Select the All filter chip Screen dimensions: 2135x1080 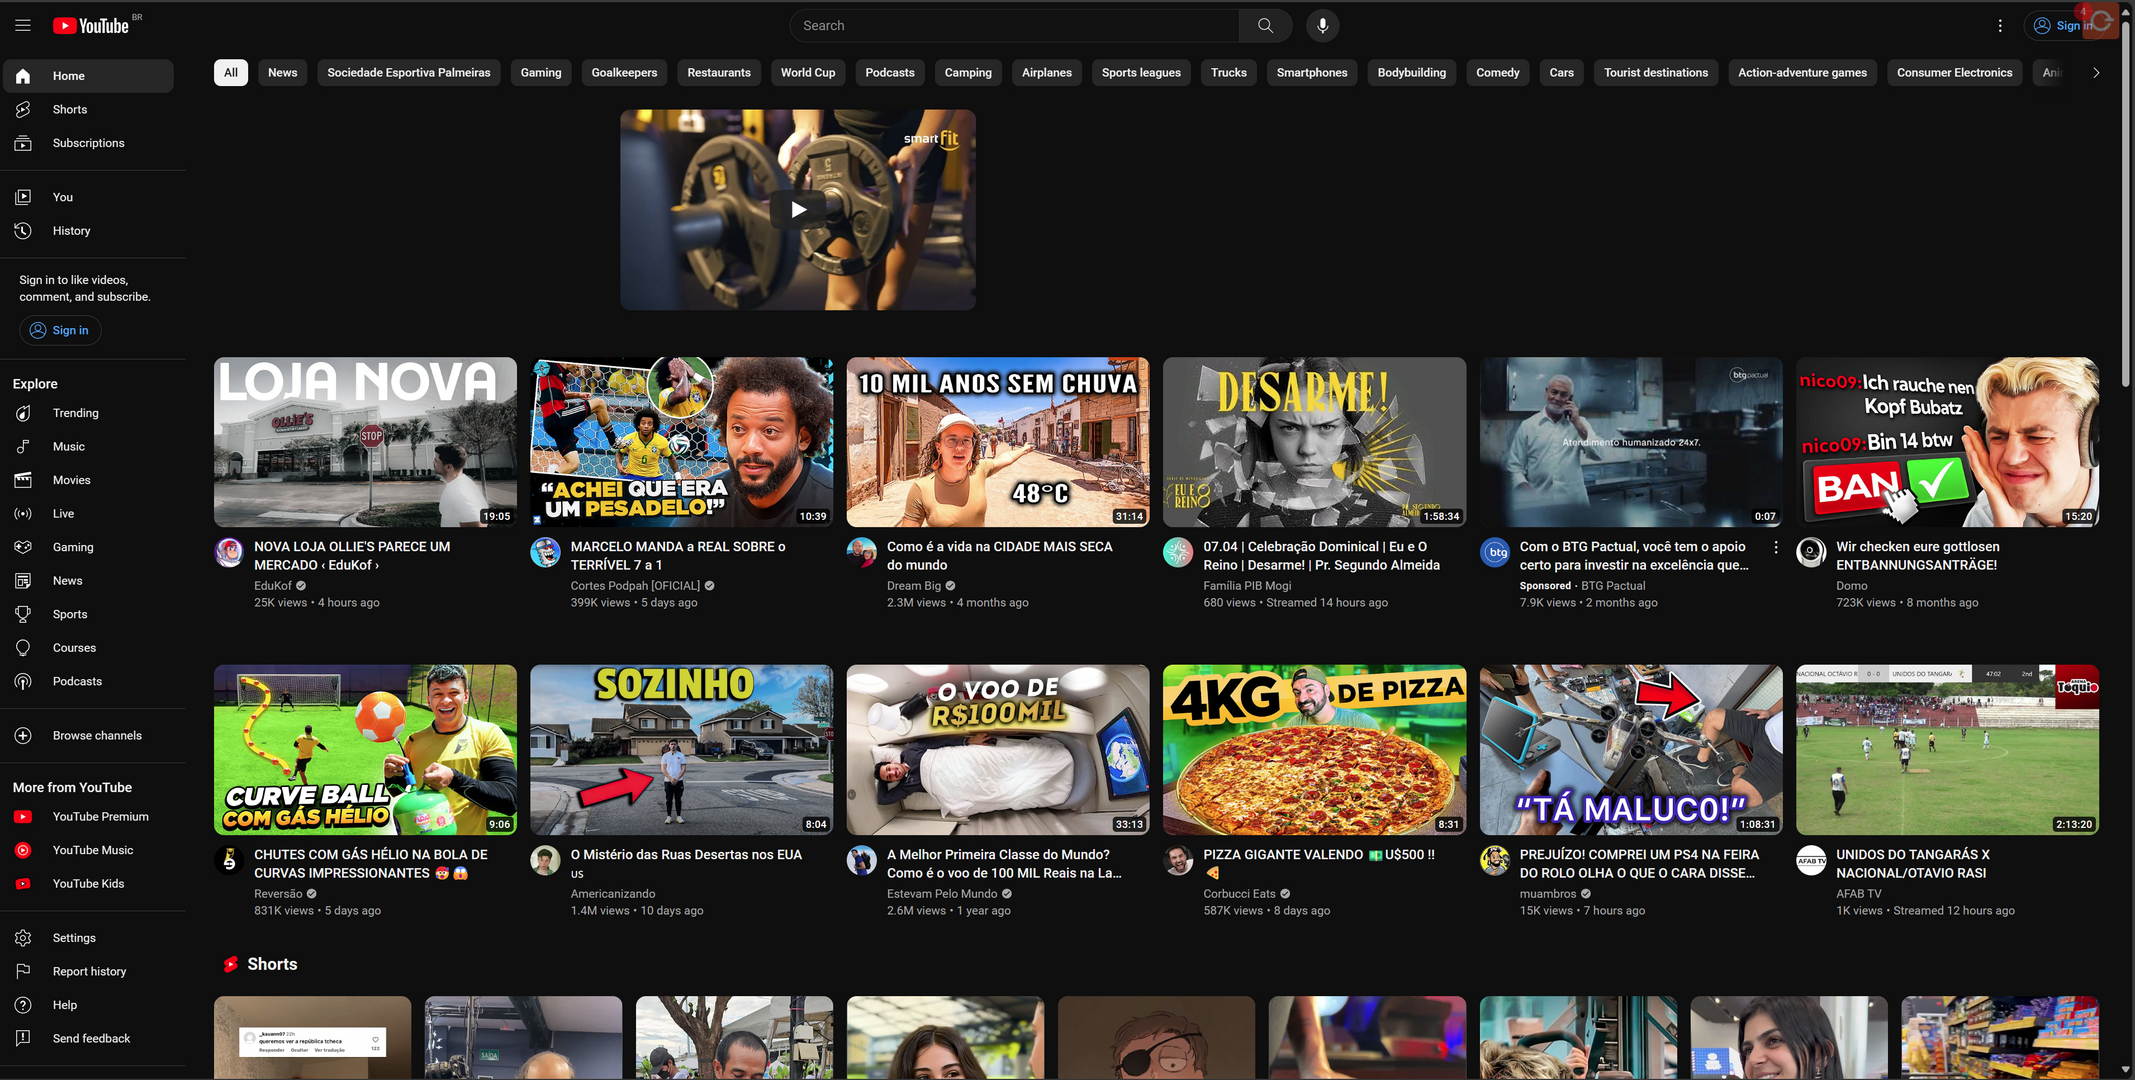click(231, 73)
